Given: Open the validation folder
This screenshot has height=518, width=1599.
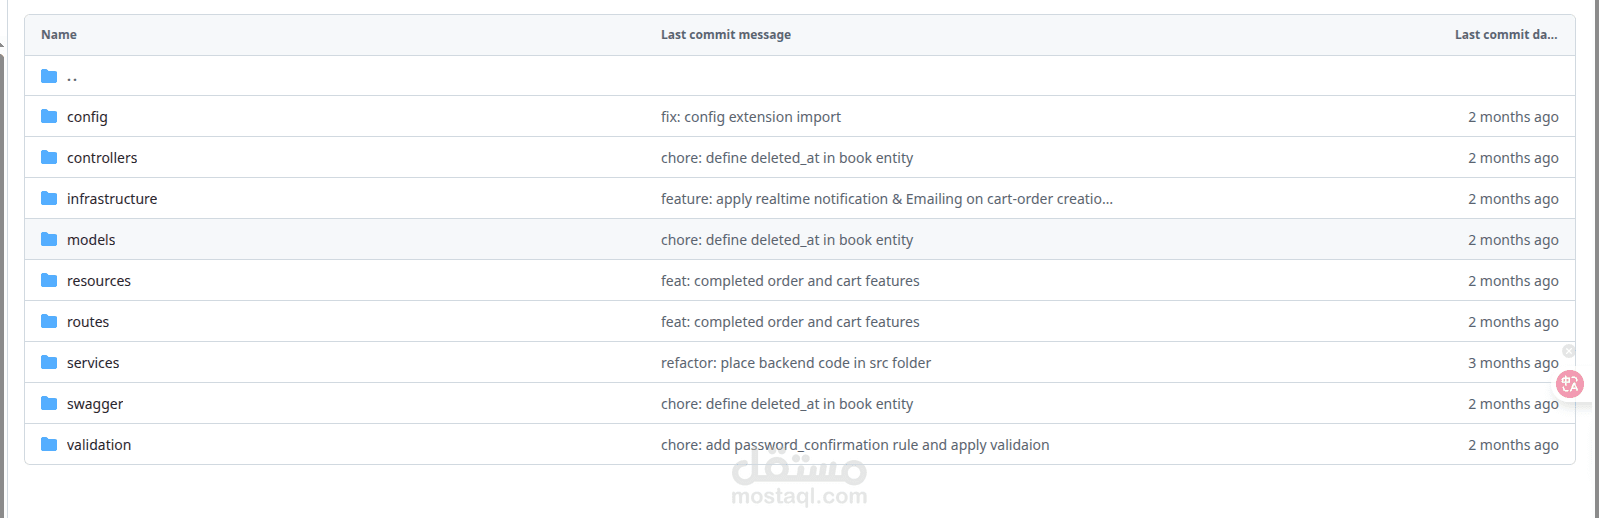Looking at the screenshot, I should (99, 445).
